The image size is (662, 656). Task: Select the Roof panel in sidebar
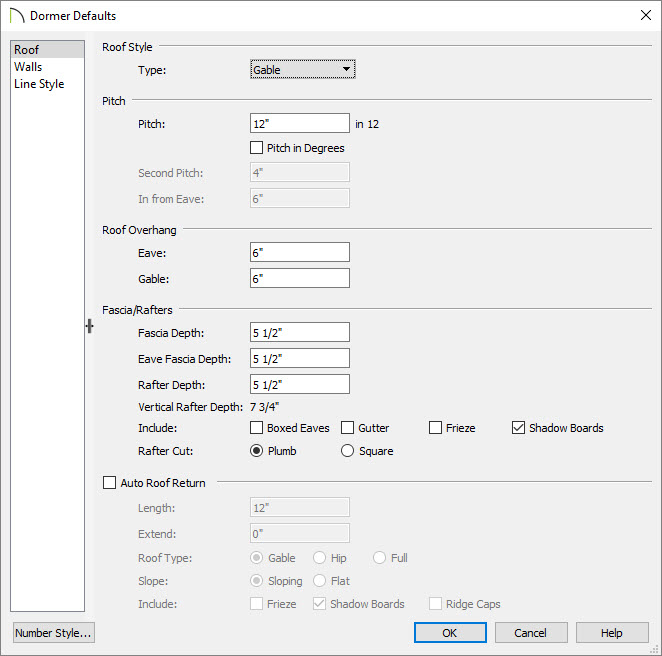tap(47, 50)
